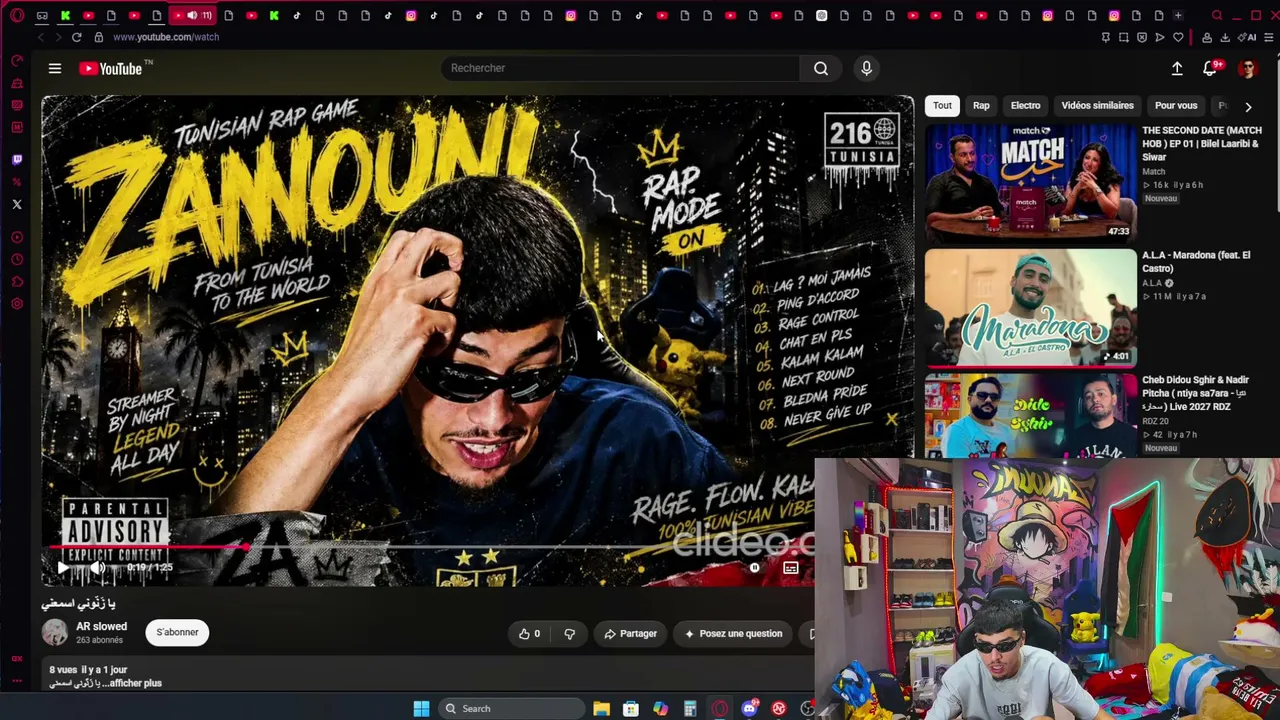Screen dimensions: 1280x720
Task: Open Windows Start menu
Action: click(421, 709)
